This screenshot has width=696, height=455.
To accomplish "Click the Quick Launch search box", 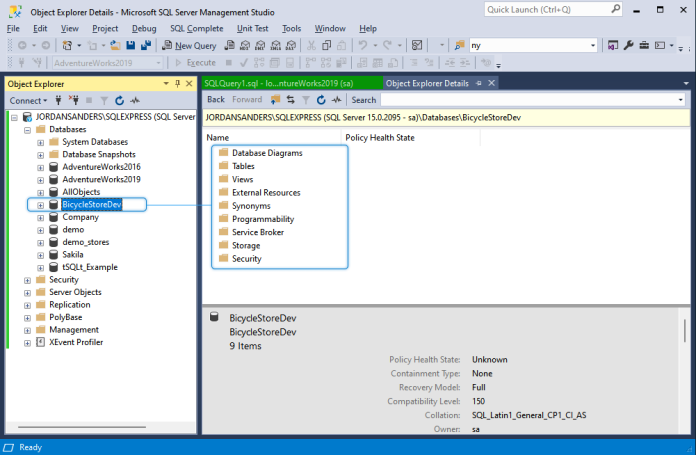I will tap(553, 9).
